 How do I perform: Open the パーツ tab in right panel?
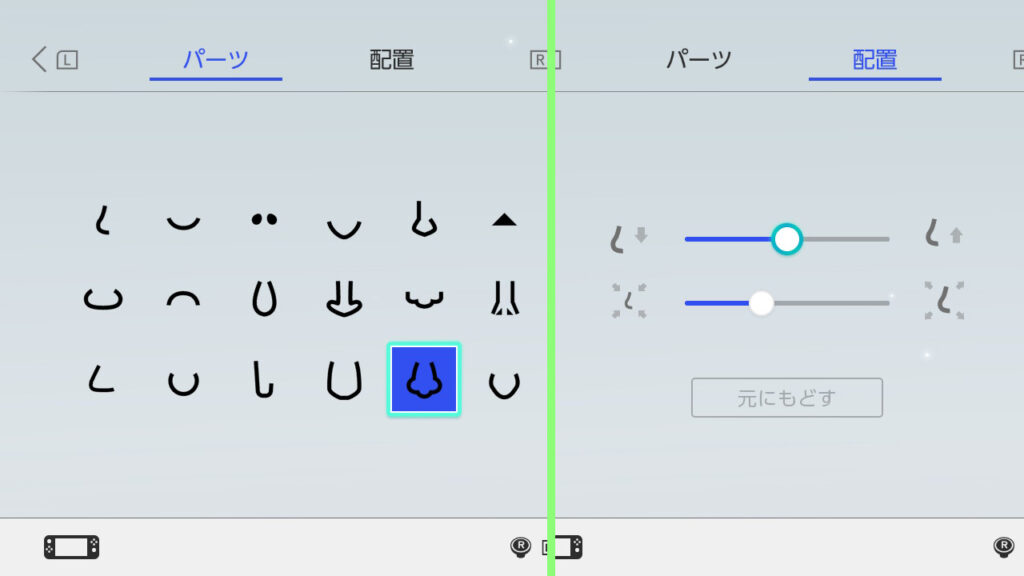(699, 60)
